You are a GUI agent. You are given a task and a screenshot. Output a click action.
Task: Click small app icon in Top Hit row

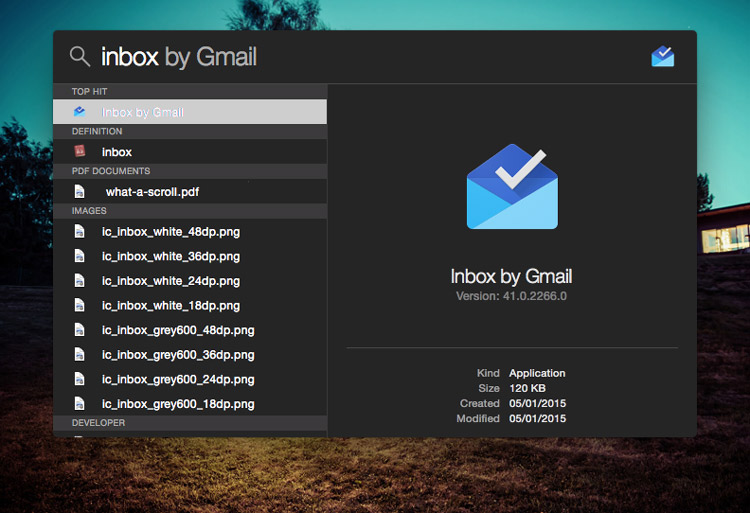coord(80,112)
